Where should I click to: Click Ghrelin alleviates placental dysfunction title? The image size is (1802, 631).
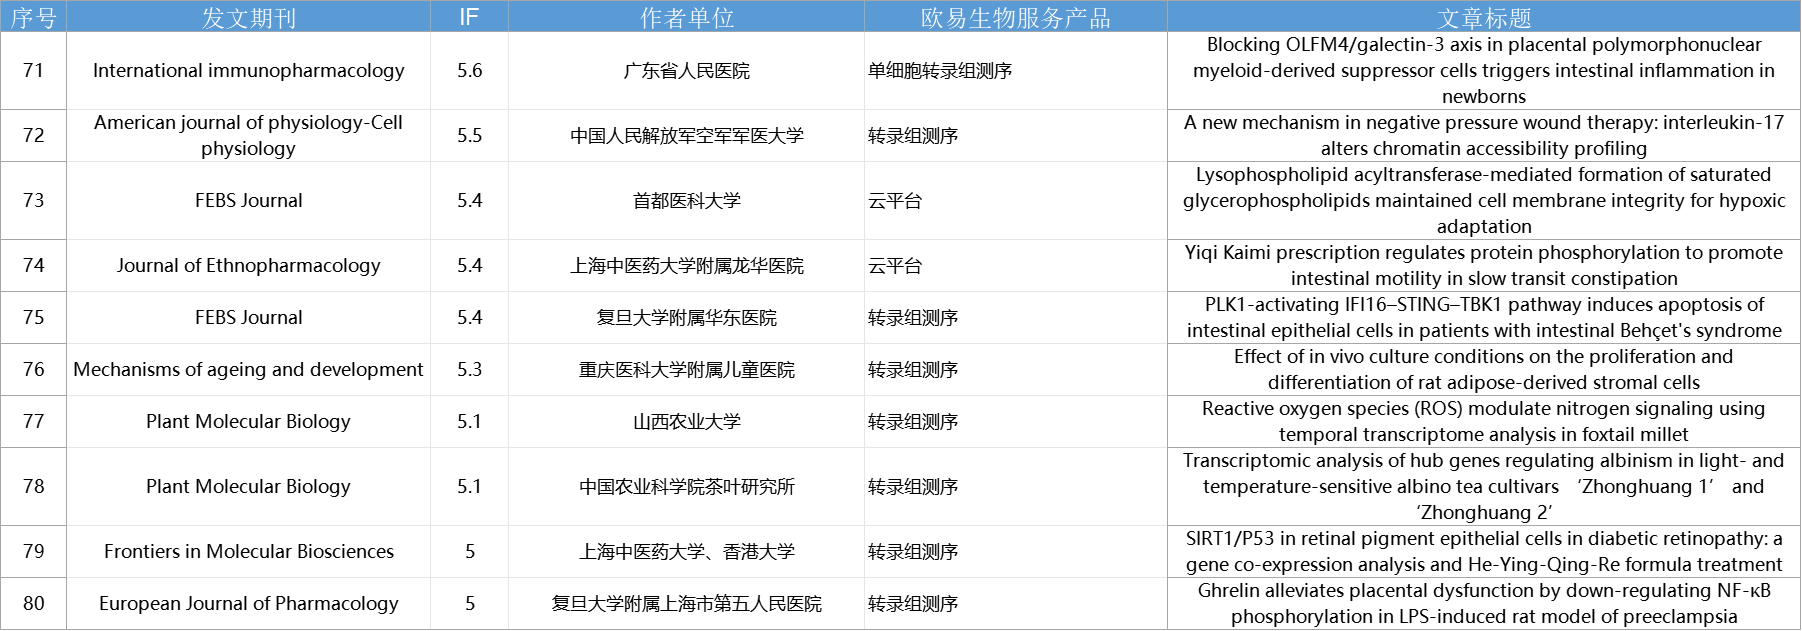point(1484,604)
